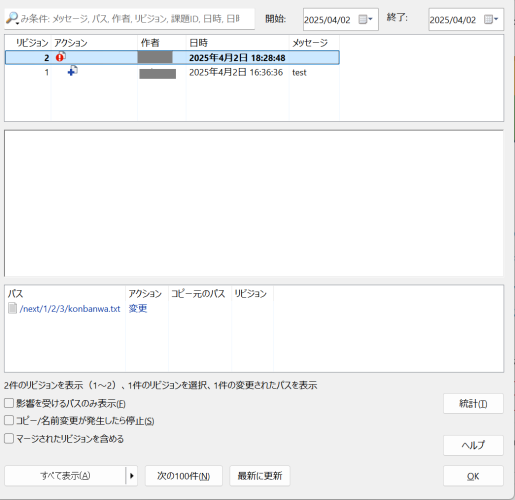515x500 pixels.
Task: Open the 開始 date calendar picker
Action: [365, 19]
